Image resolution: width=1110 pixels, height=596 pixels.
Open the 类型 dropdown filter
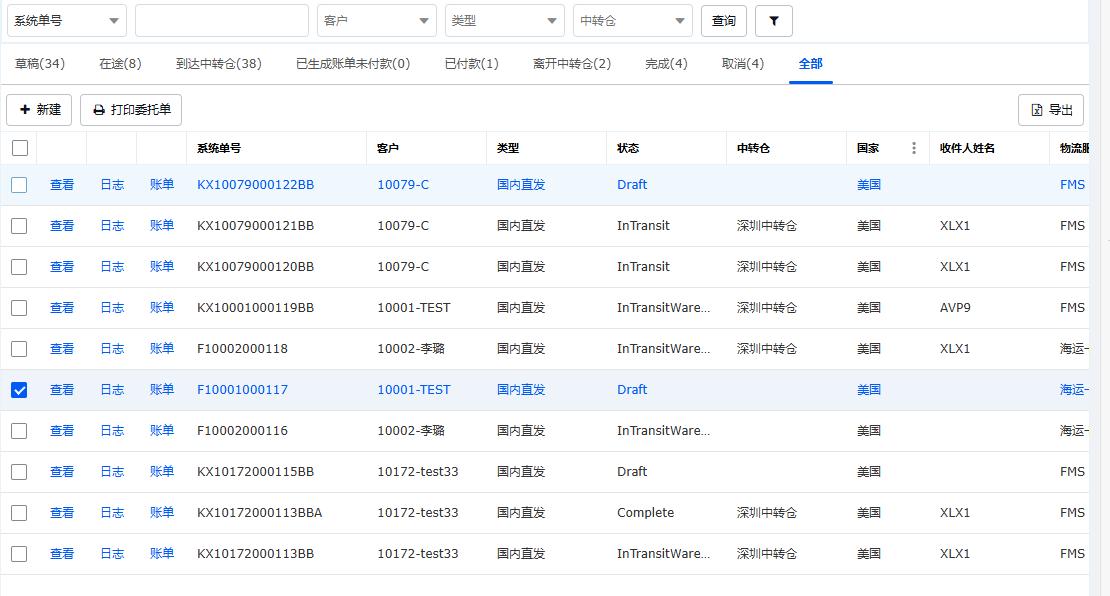[504, 21]
